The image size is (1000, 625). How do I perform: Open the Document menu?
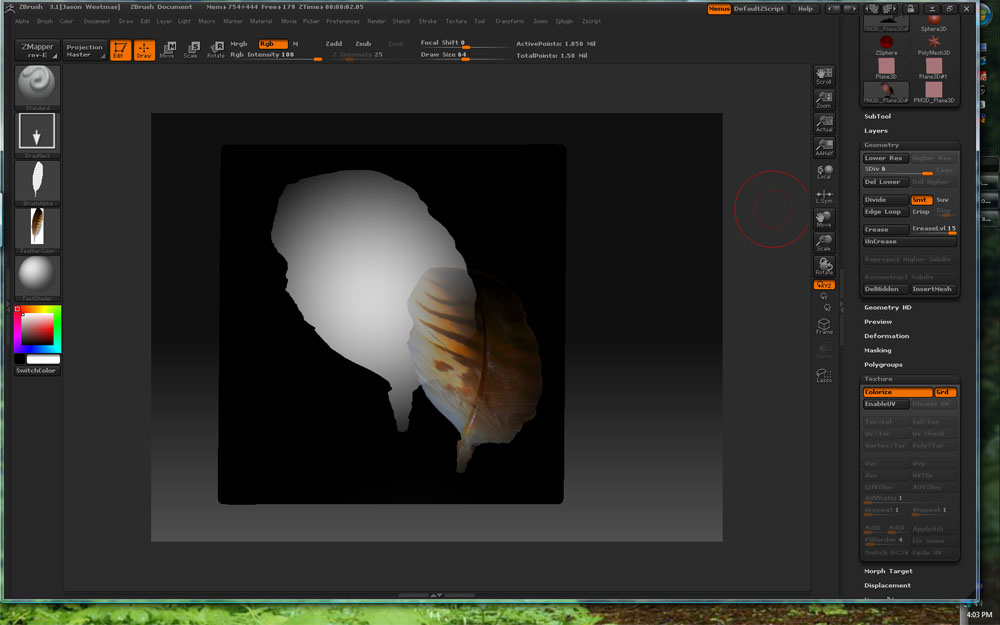point(97,21)
